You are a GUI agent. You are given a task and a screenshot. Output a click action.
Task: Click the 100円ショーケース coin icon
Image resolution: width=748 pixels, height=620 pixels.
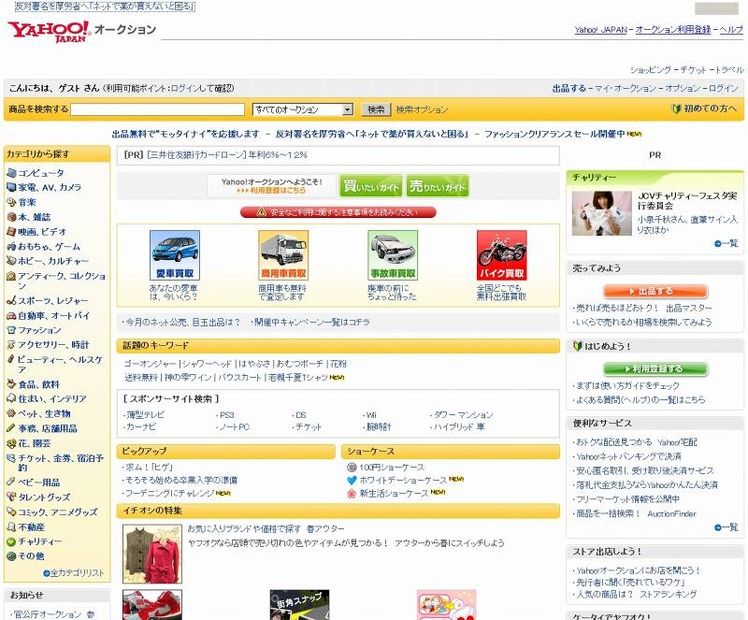[x=352, y=467]
